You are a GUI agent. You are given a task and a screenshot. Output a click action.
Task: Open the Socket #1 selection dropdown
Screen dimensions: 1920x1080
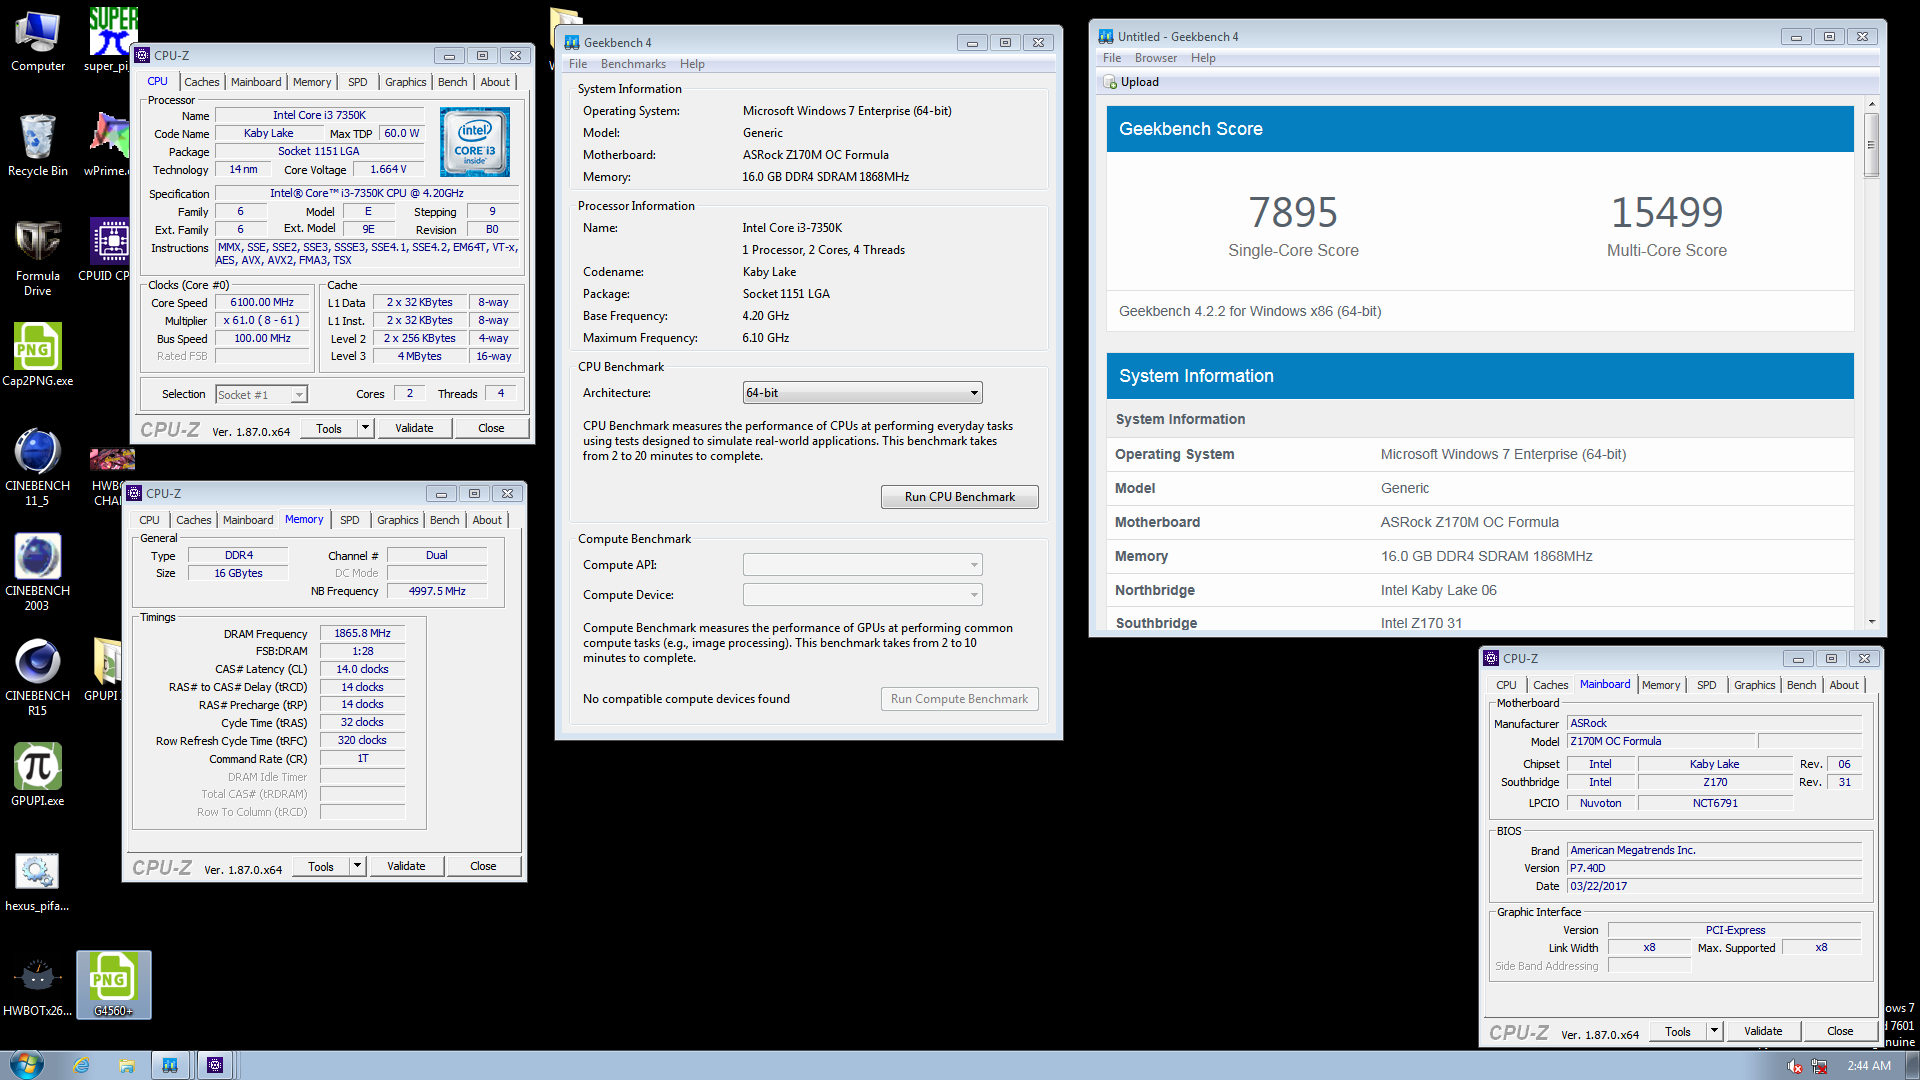(x=261, y=395)
